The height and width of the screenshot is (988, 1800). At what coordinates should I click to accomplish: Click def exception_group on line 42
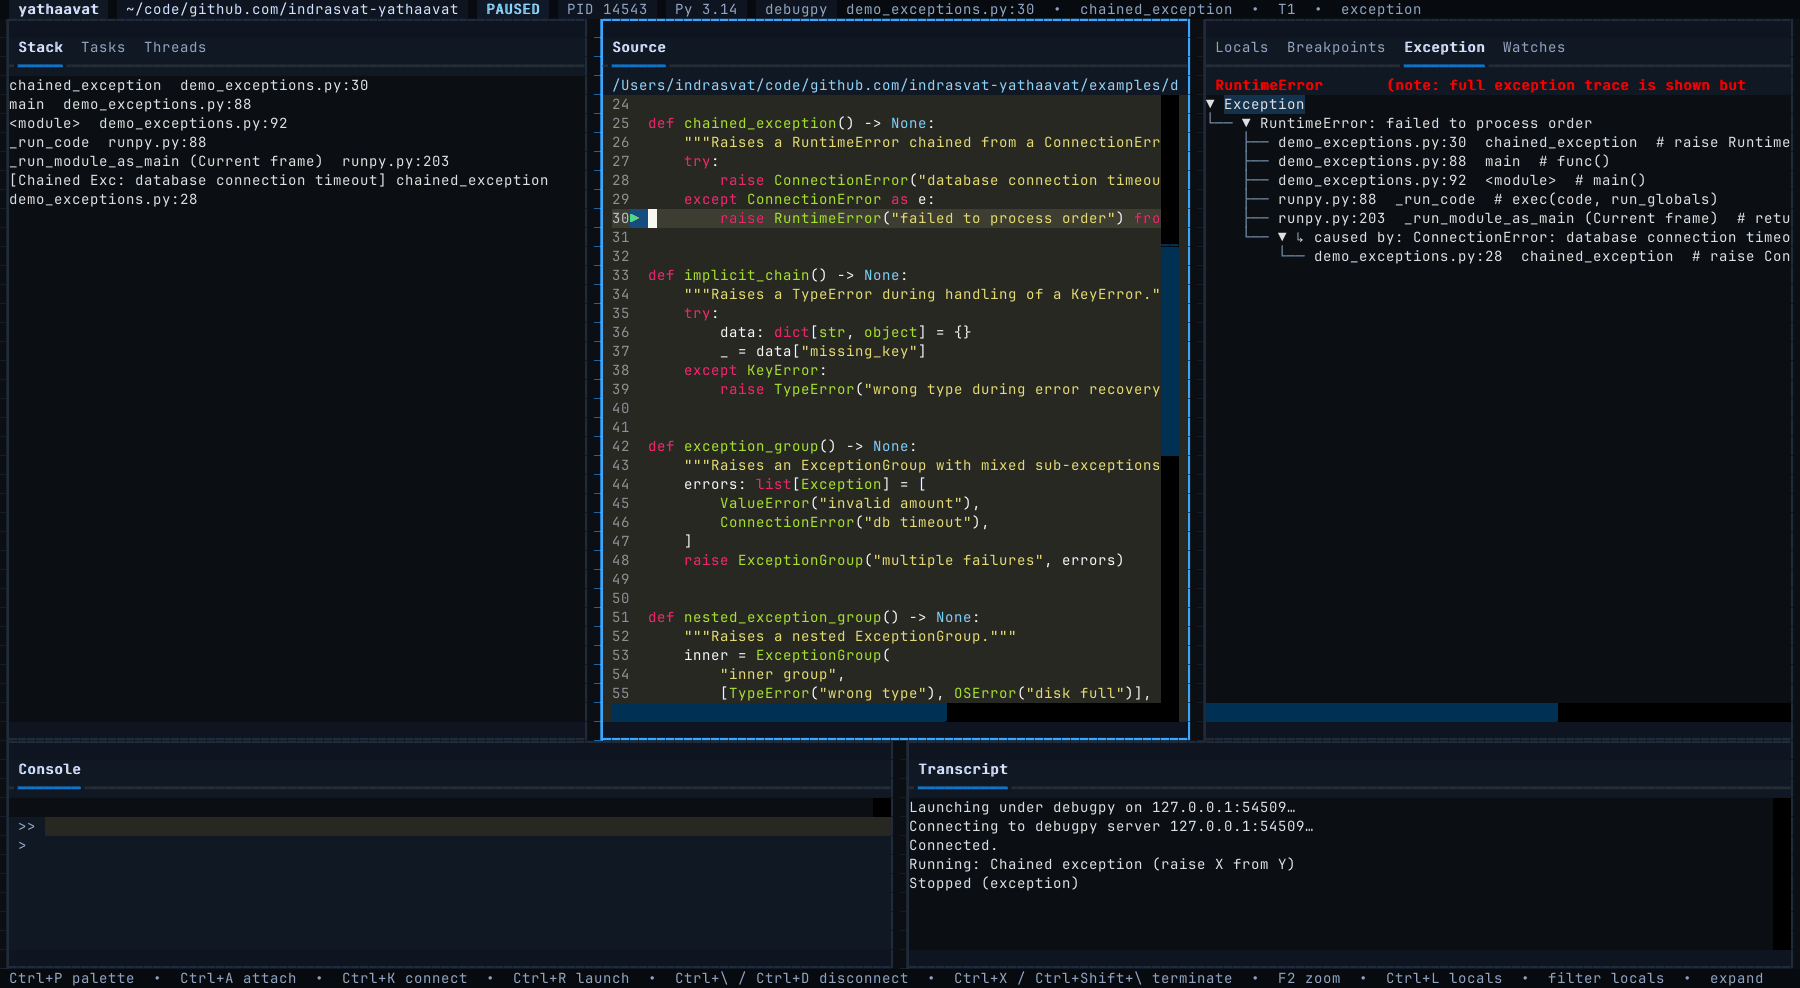point(782,446)
